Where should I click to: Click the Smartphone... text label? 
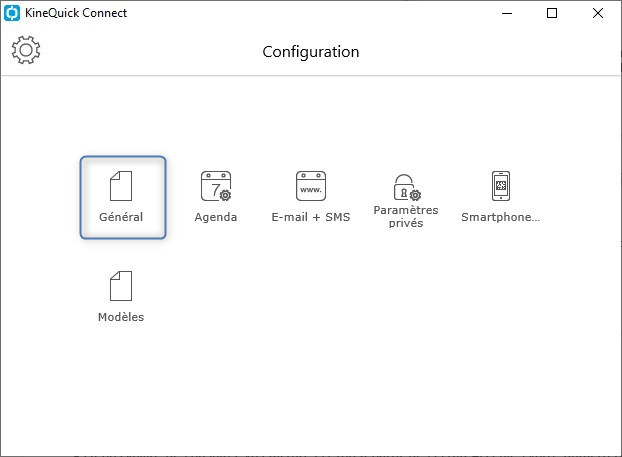[x=501, y=217]
